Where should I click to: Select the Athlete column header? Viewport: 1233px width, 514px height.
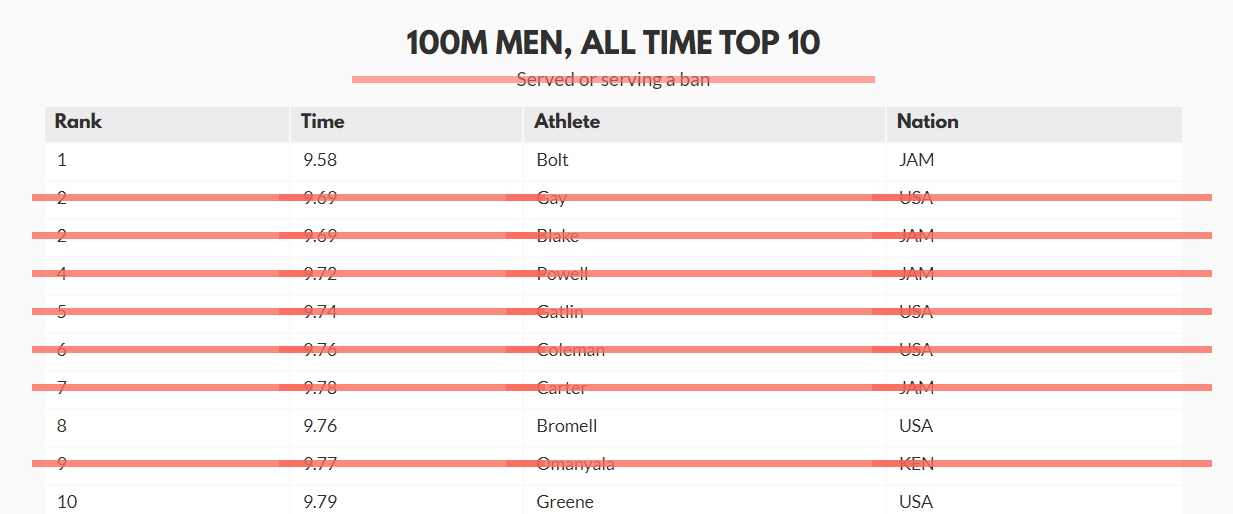[x=567, y=122]
